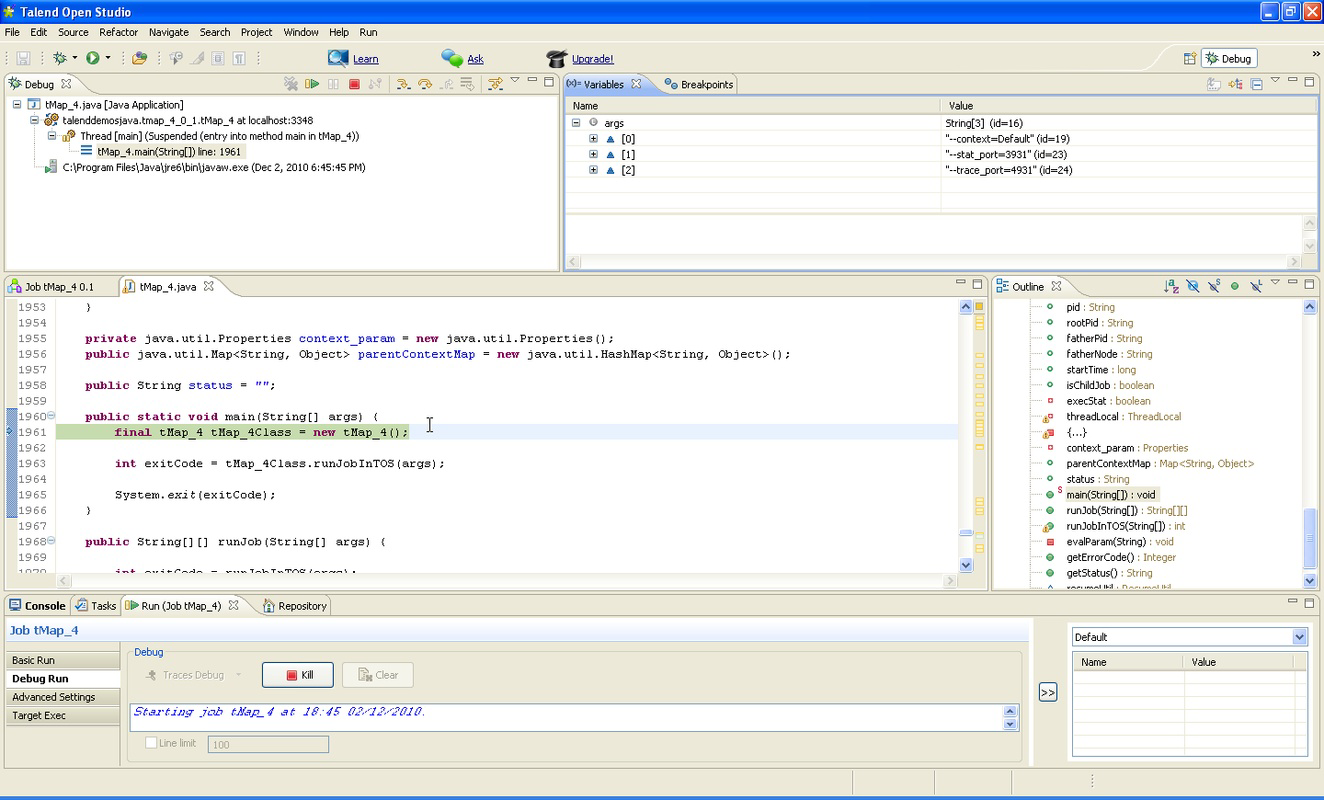Select the tMap_4.main(String[]) stack frame
1324x800 pixels.
point(169,152)
